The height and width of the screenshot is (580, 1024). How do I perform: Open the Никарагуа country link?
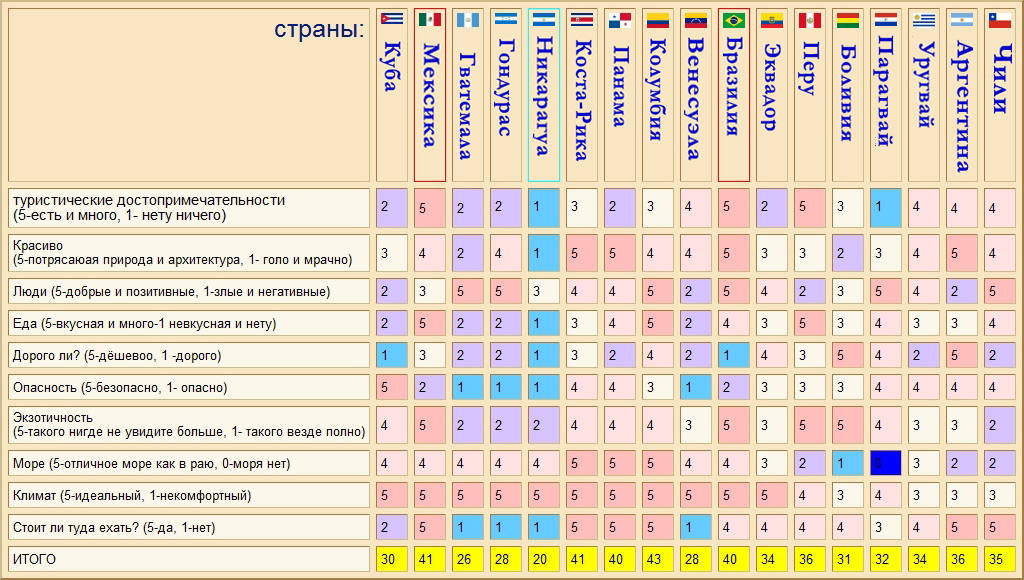pos(543,95)
